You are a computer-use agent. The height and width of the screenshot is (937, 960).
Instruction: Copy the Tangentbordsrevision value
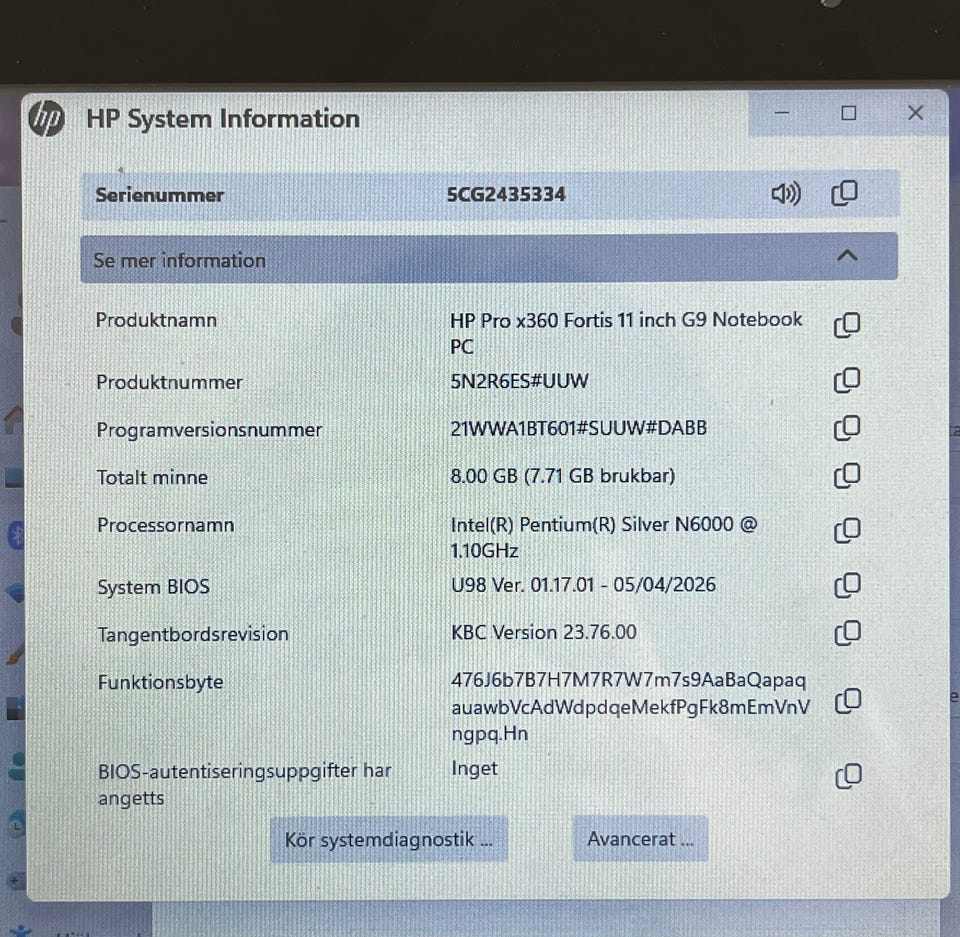(x=847, y=633)
